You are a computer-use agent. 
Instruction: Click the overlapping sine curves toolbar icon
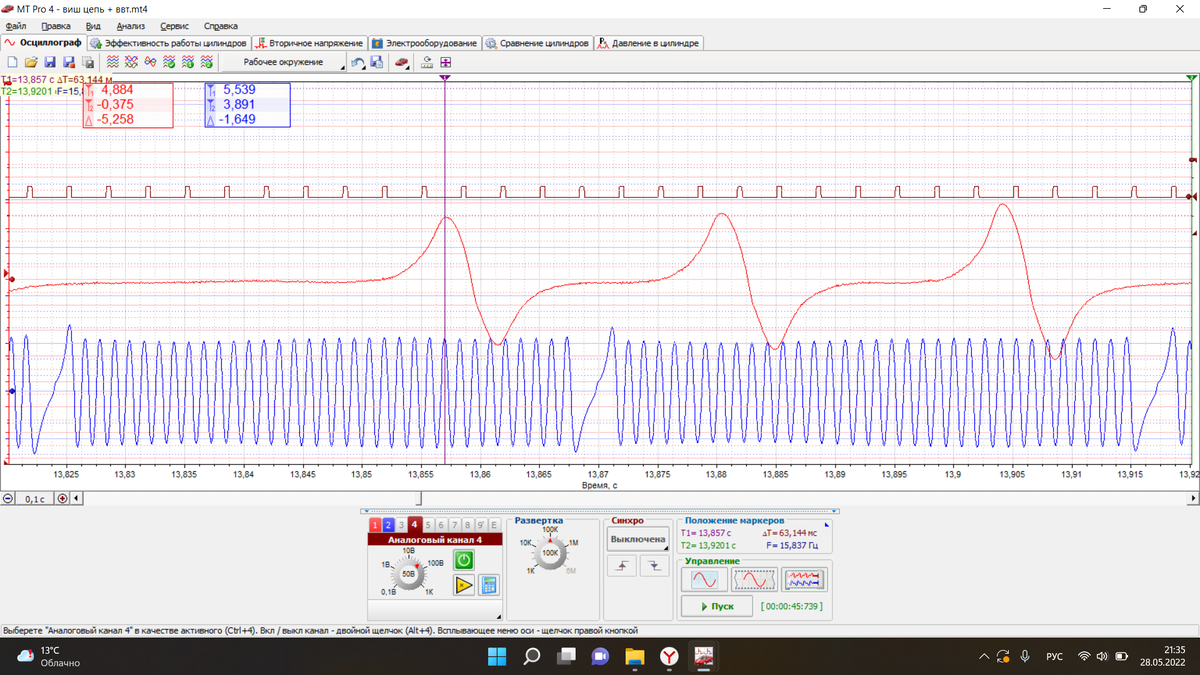[150, 62]
